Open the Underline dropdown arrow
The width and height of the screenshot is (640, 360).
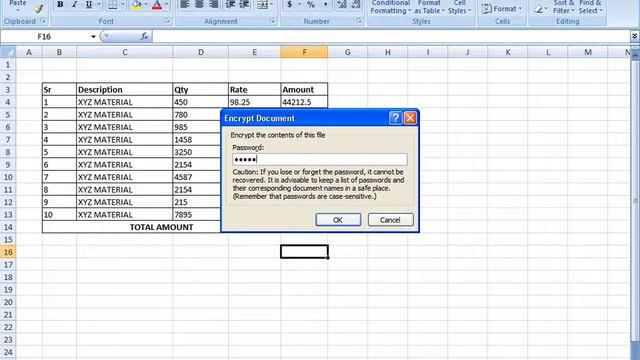[98, 4]
